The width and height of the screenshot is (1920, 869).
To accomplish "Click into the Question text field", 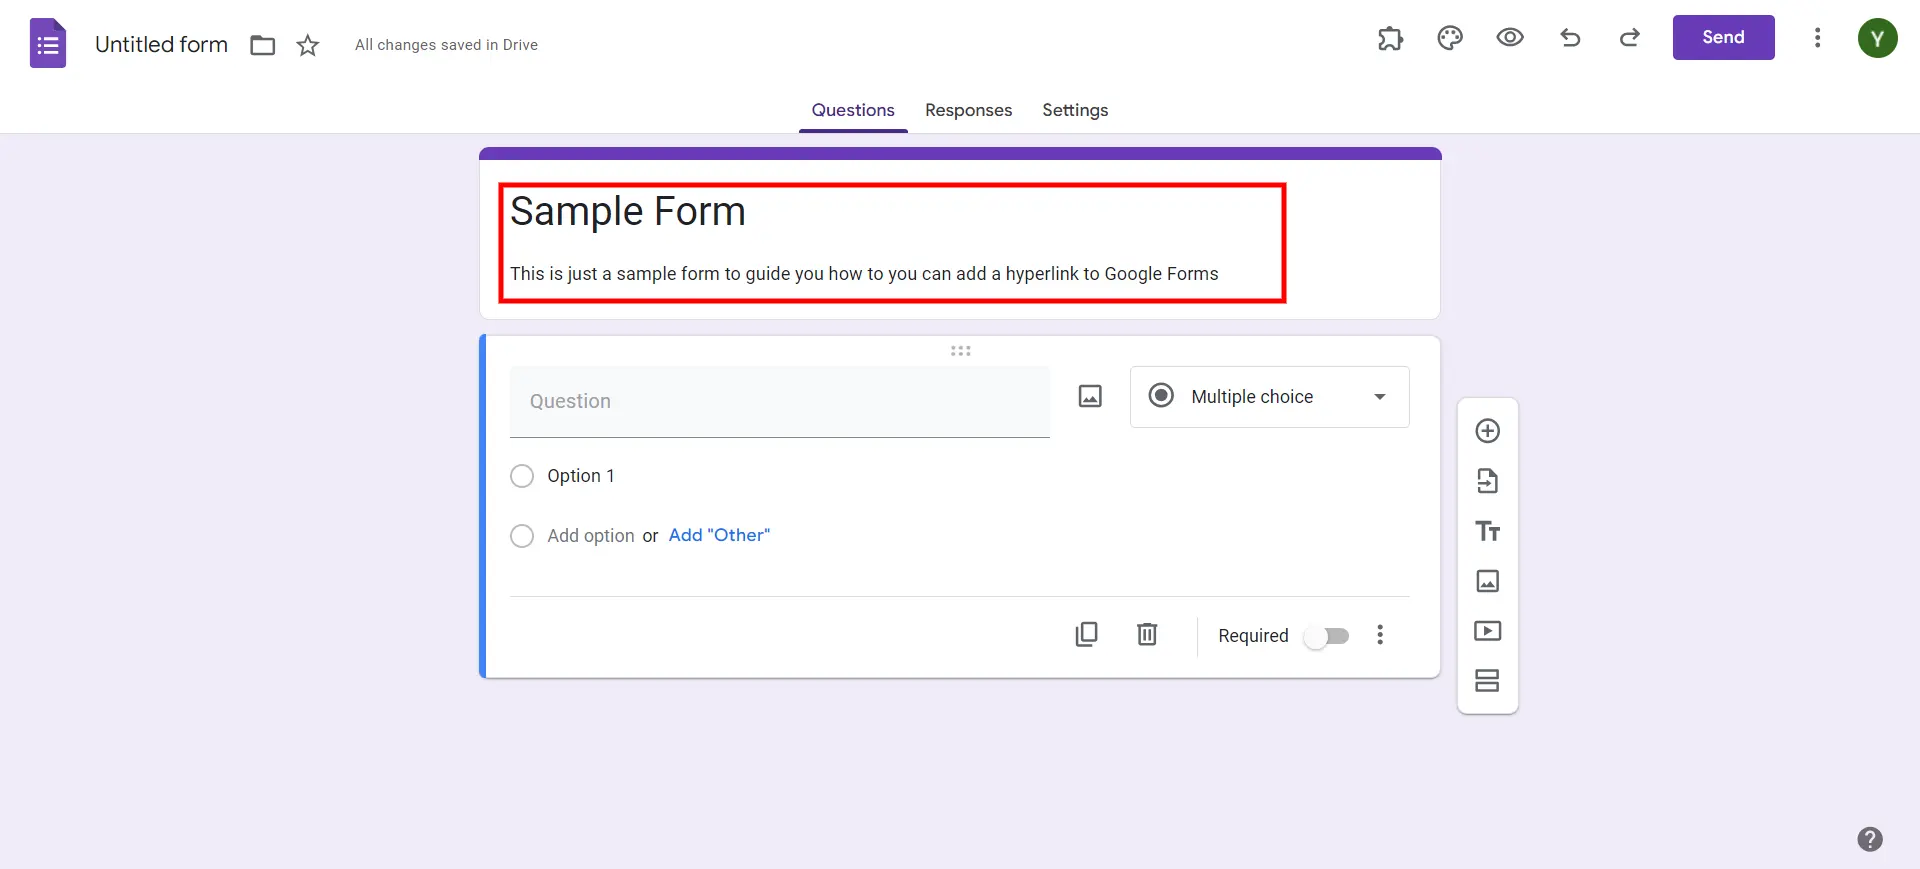I will pos(779,401).
